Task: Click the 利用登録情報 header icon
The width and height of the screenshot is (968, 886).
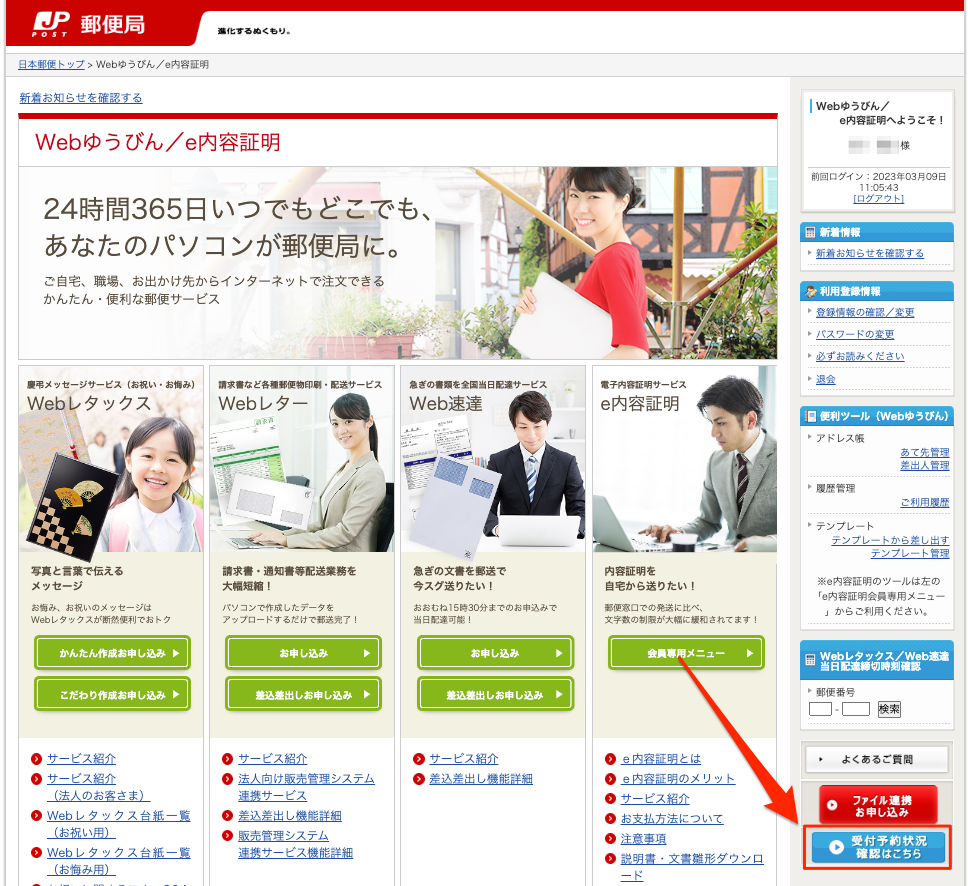Action: click(x=810, y=291)
